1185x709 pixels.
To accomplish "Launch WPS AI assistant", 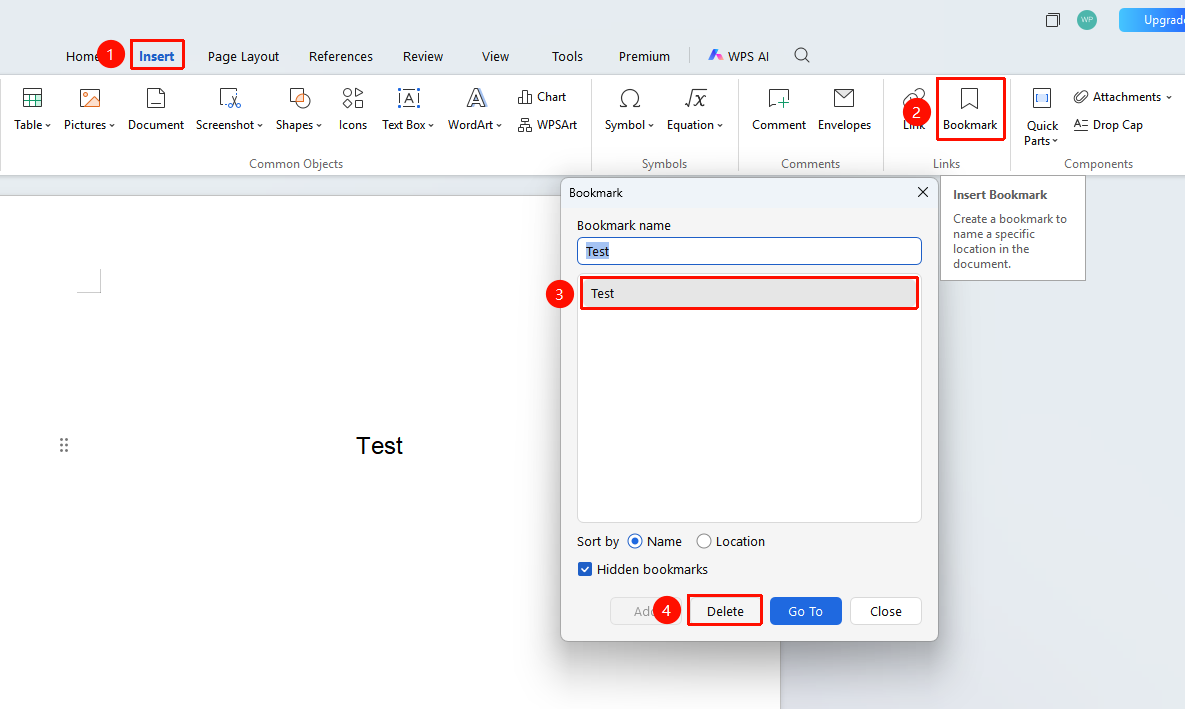I will 738,56.
